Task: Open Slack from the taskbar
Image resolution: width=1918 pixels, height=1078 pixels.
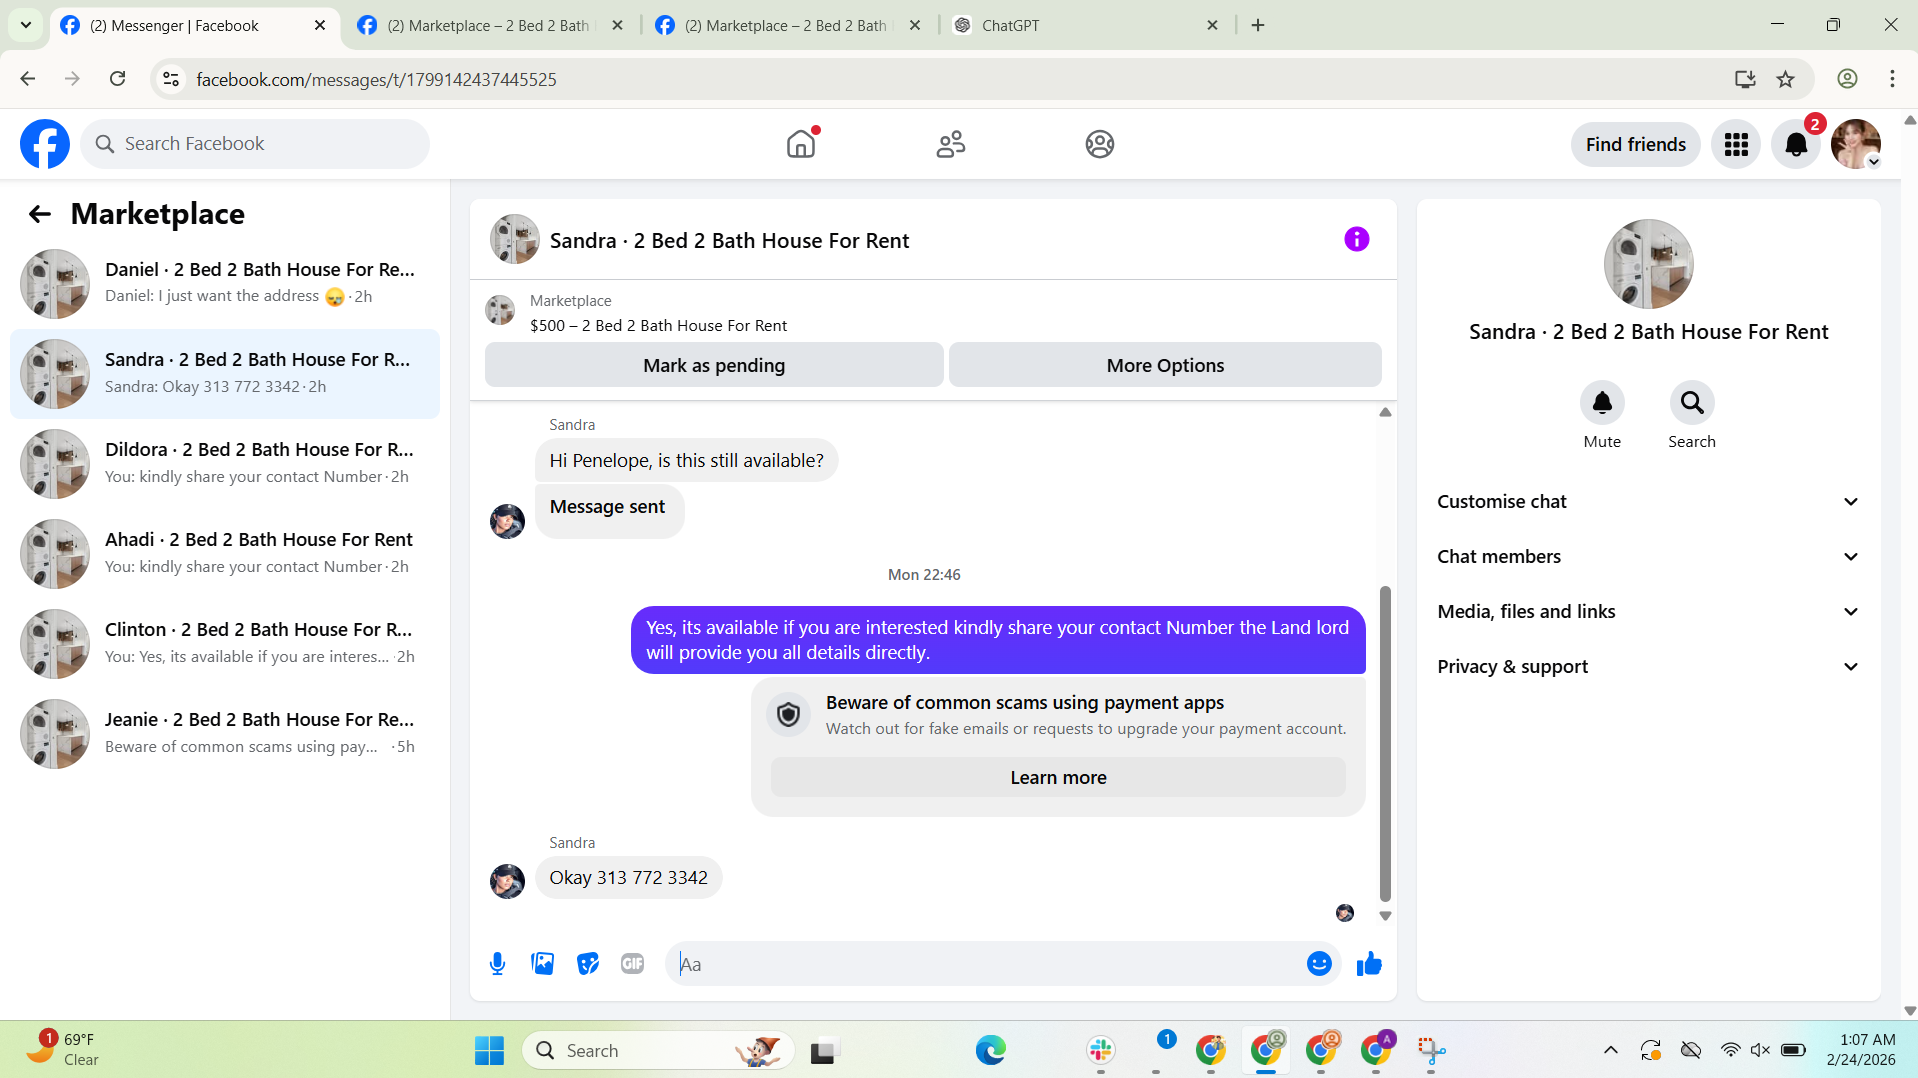Action: [x=1101, y=1050]
